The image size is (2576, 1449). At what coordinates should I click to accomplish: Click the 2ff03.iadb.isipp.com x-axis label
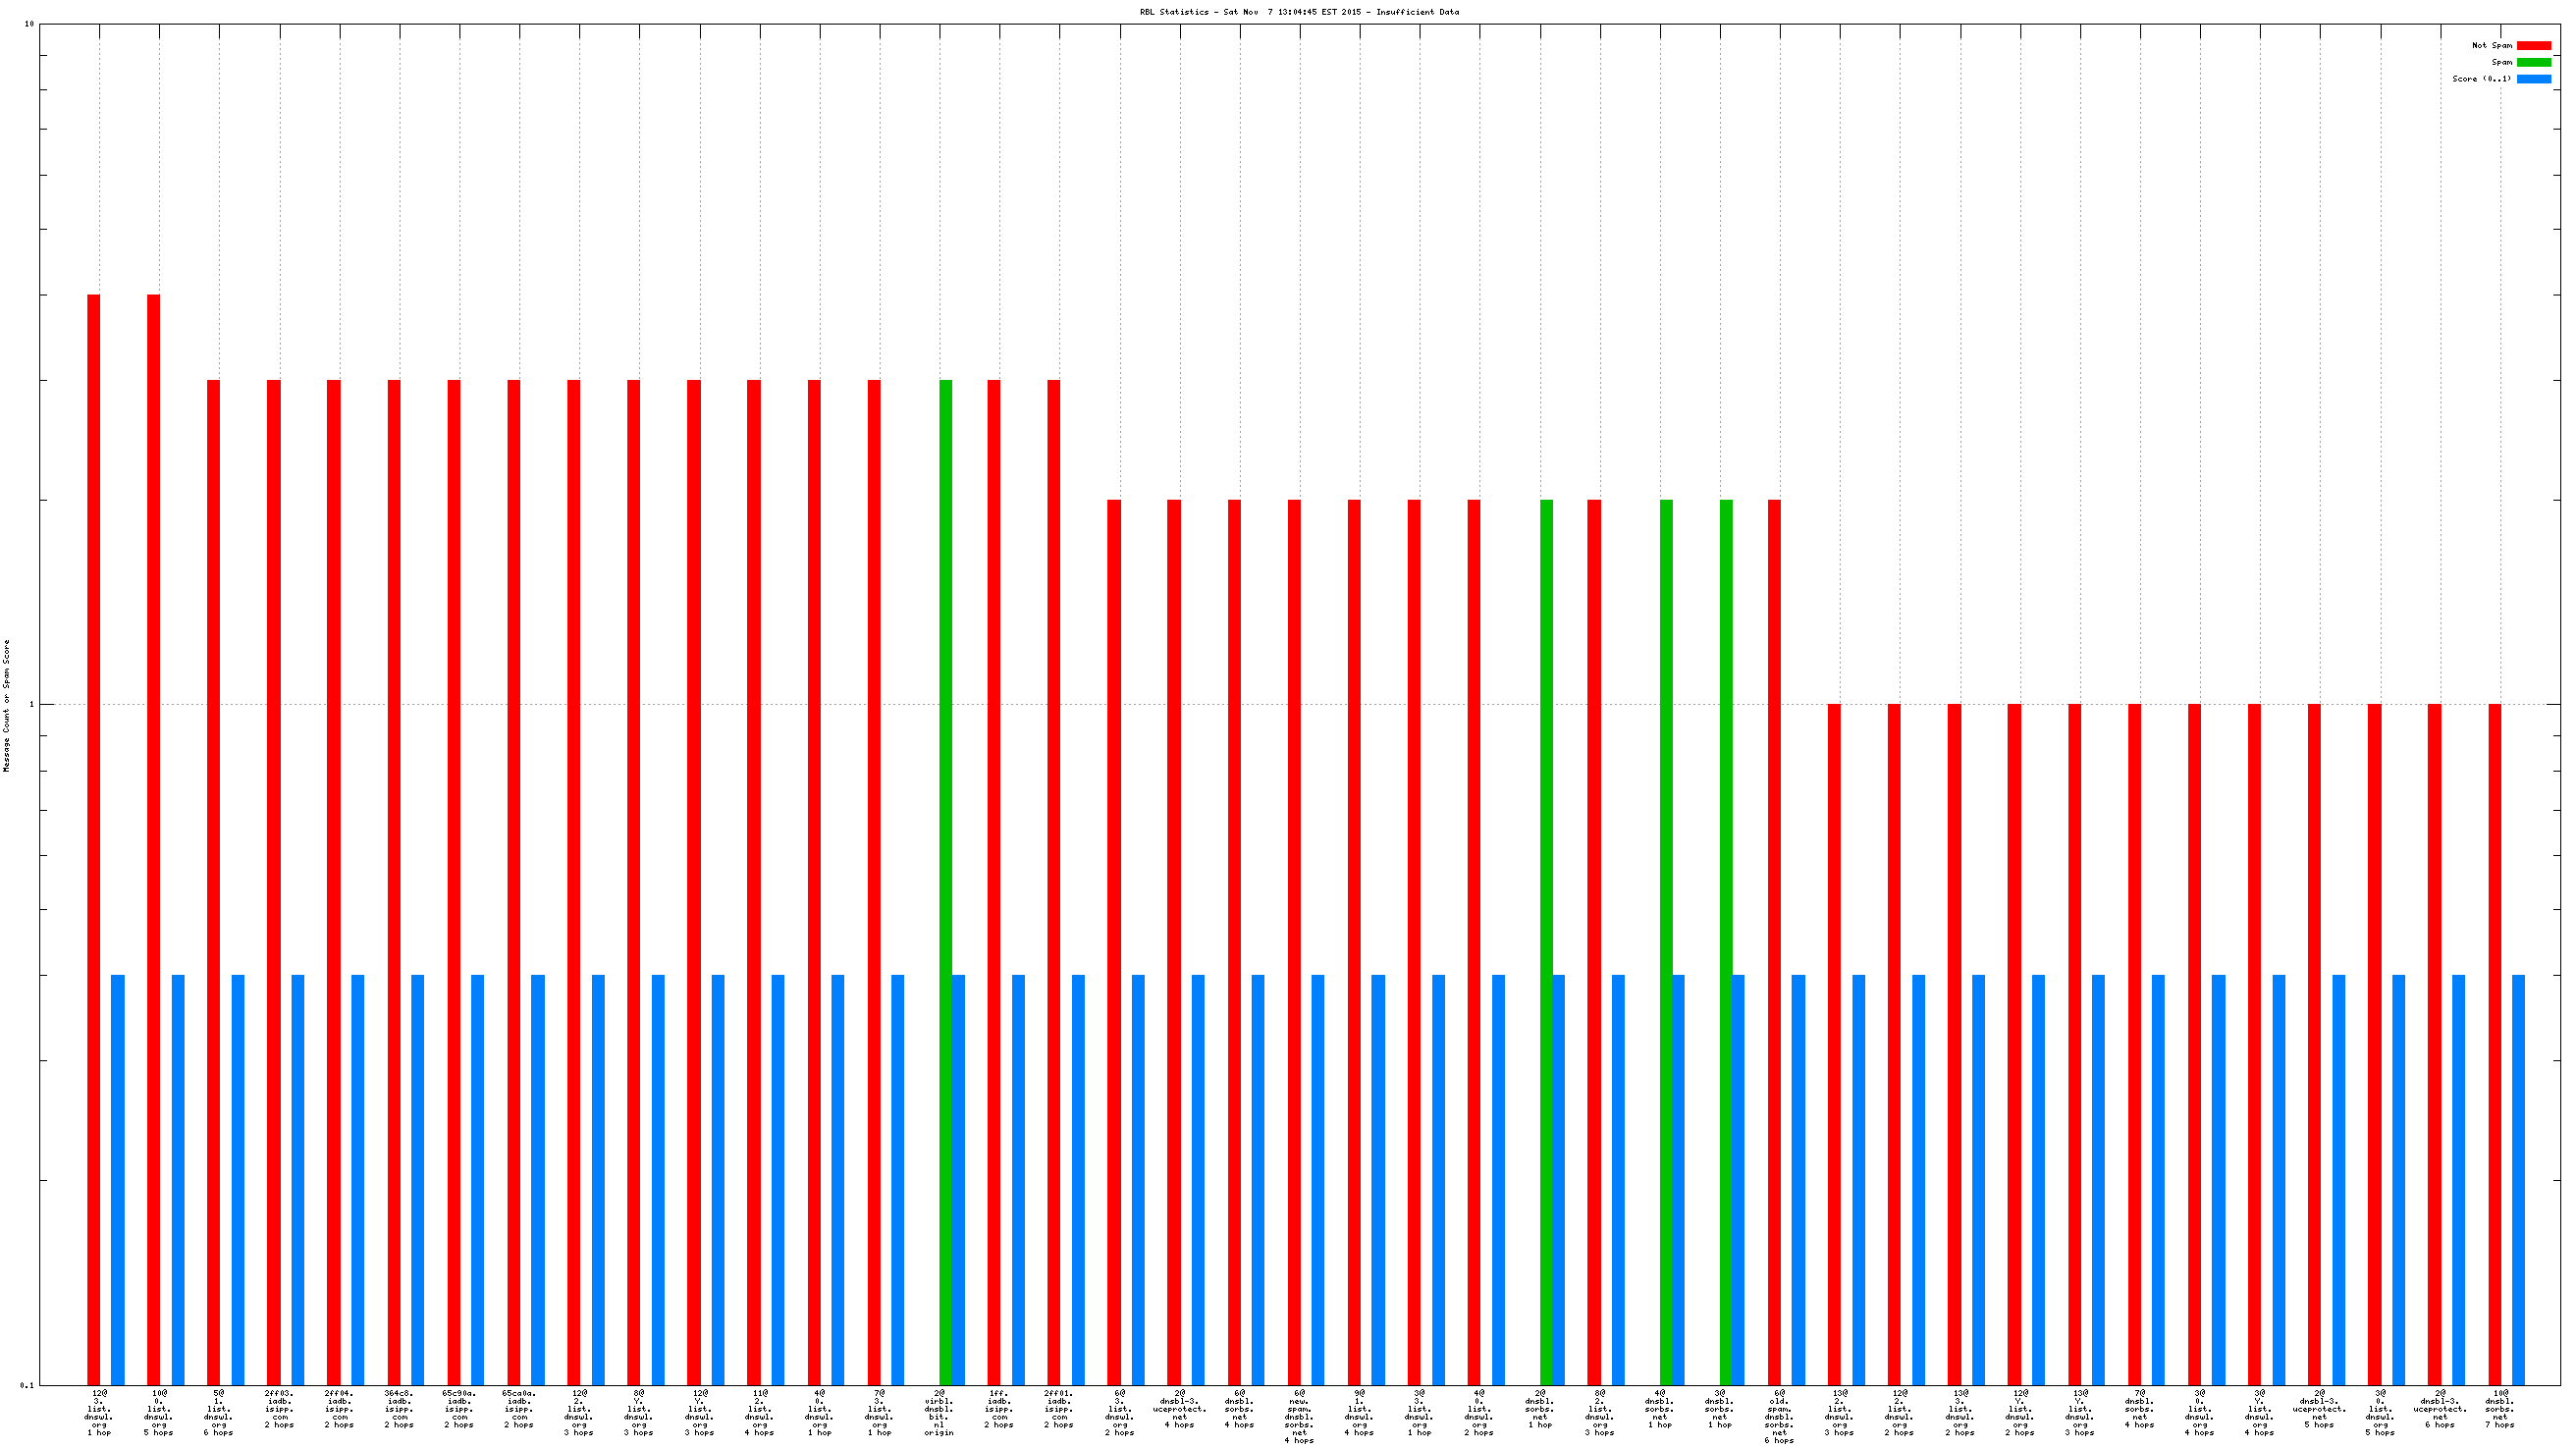click(279, 1408)
